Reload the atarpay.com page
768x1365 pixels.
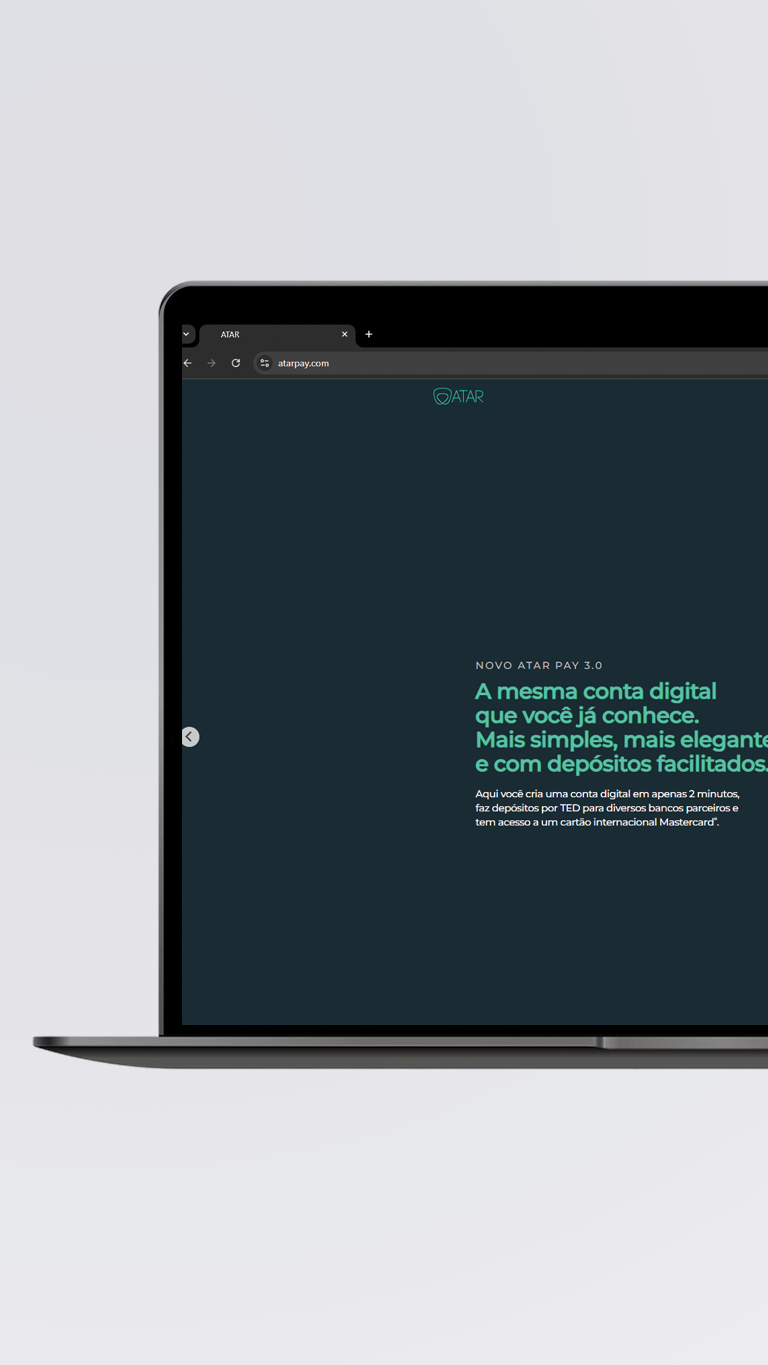(x=236, y=363)
